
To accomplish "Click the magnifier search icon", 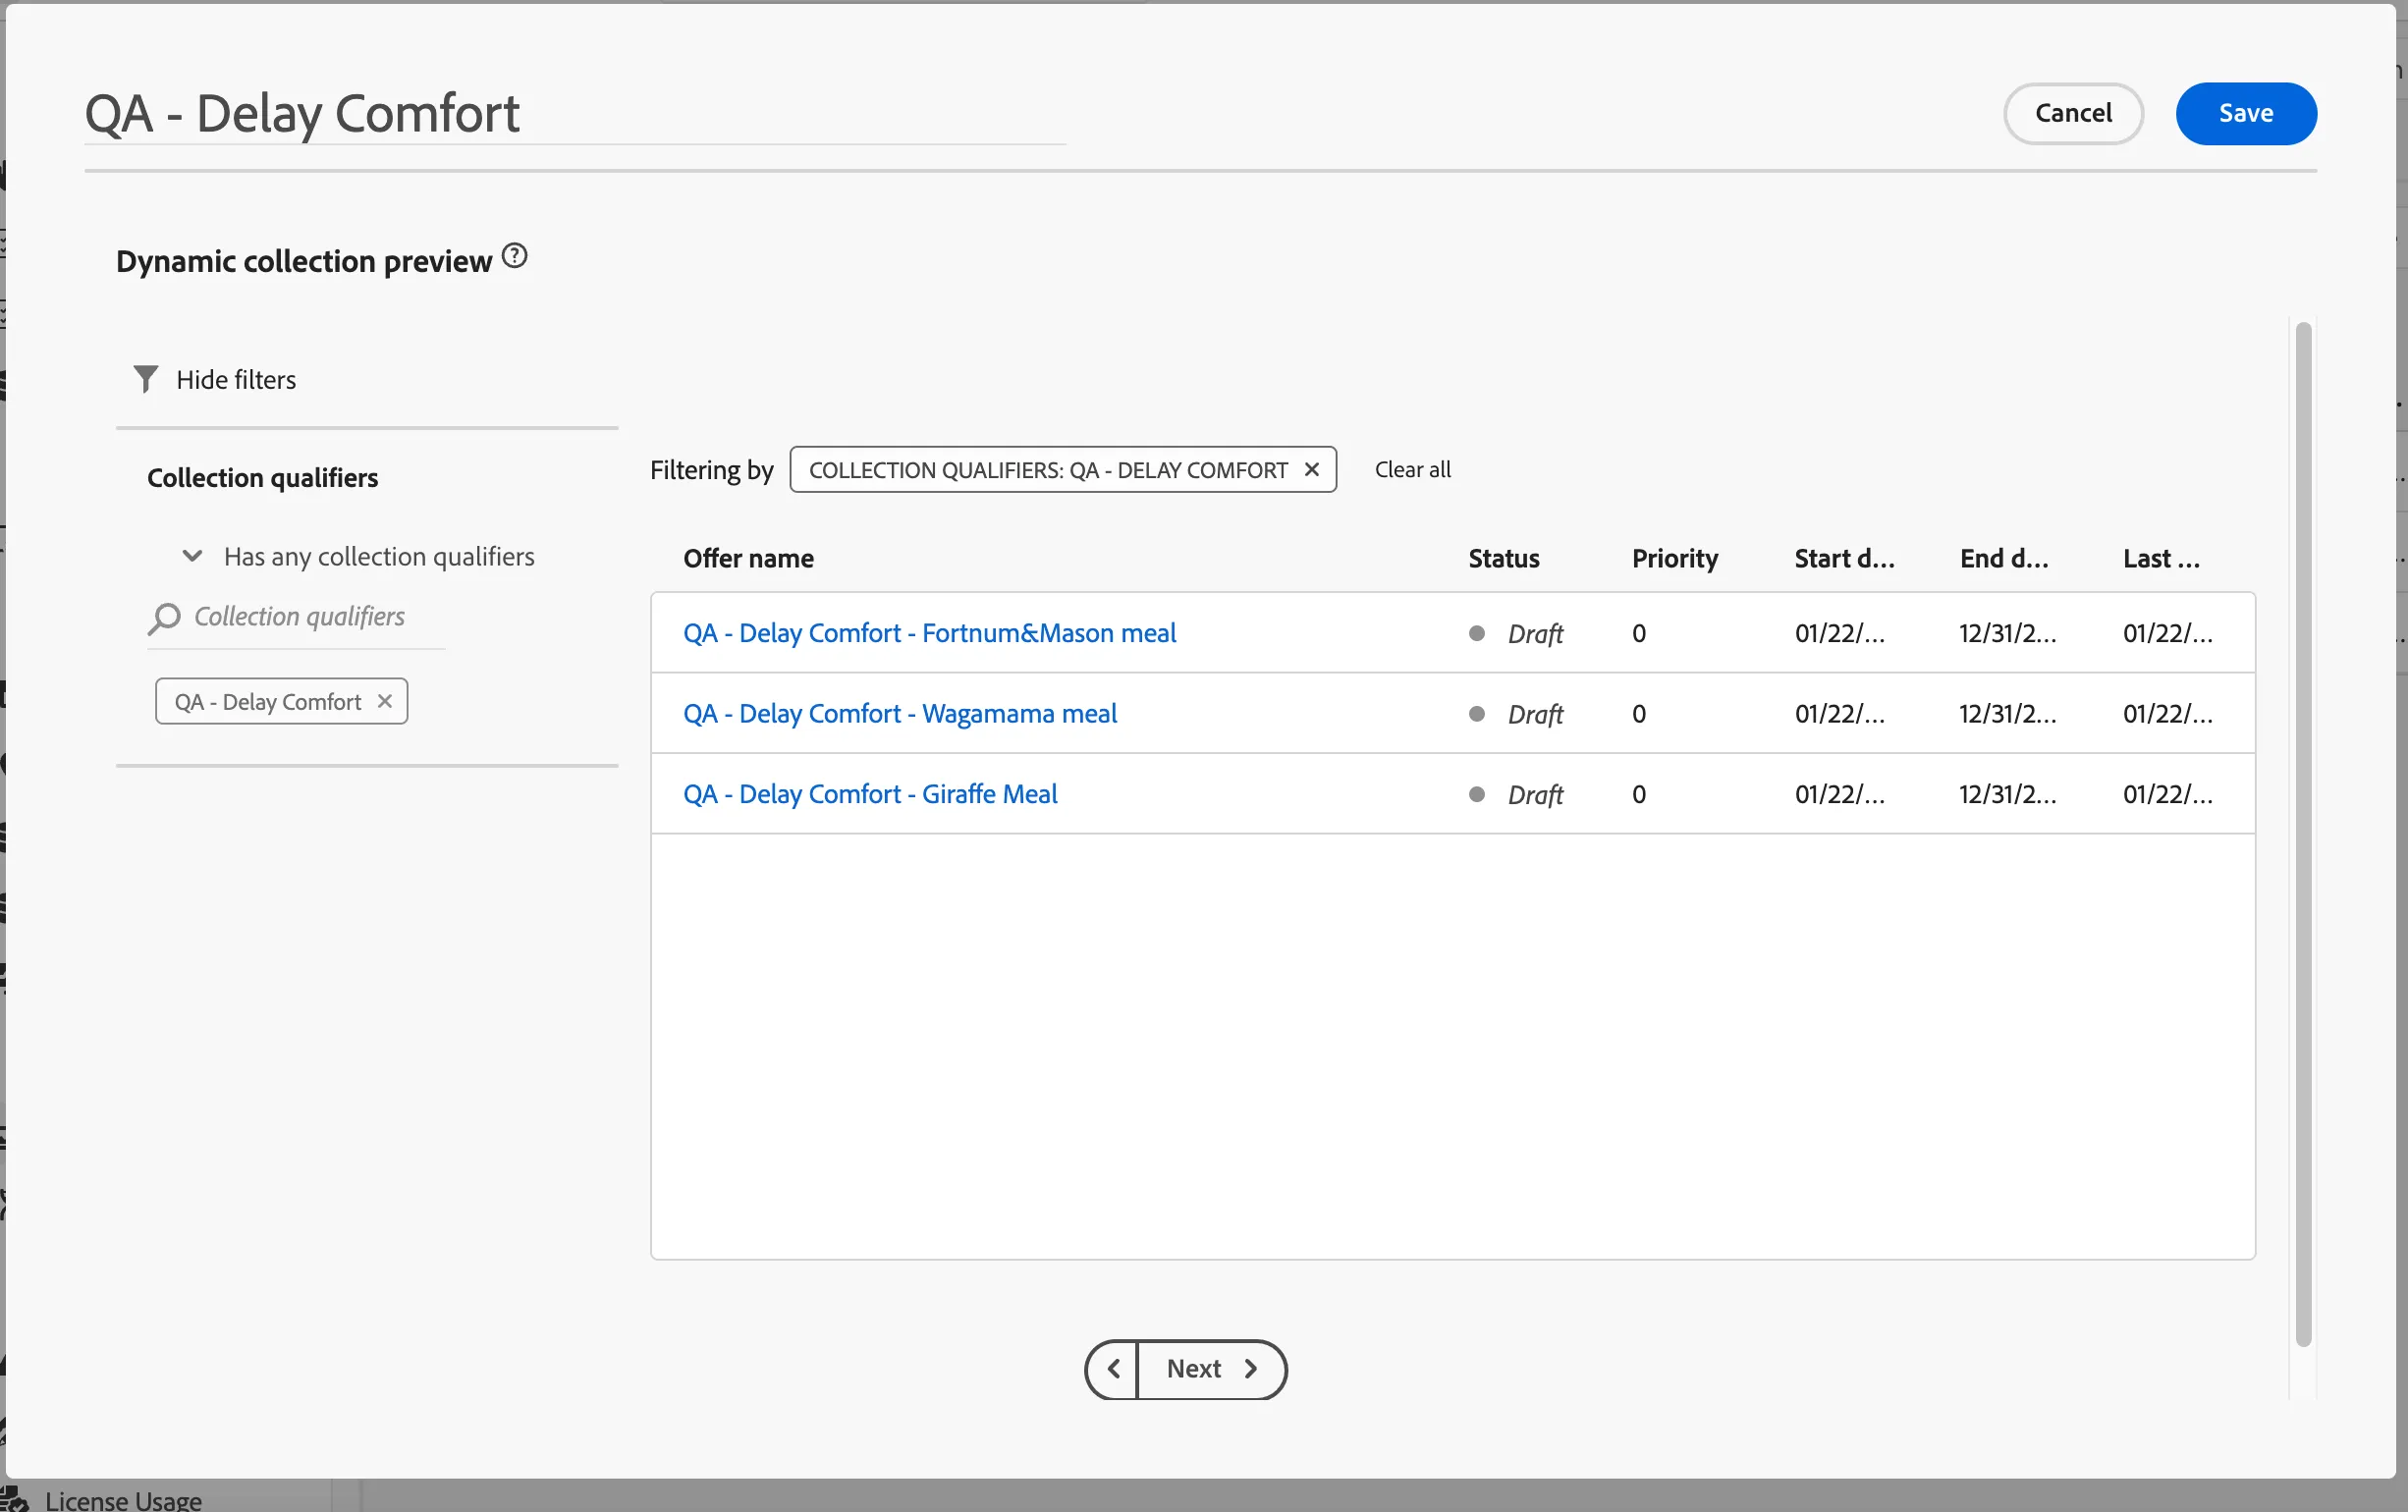I will 164,618.
